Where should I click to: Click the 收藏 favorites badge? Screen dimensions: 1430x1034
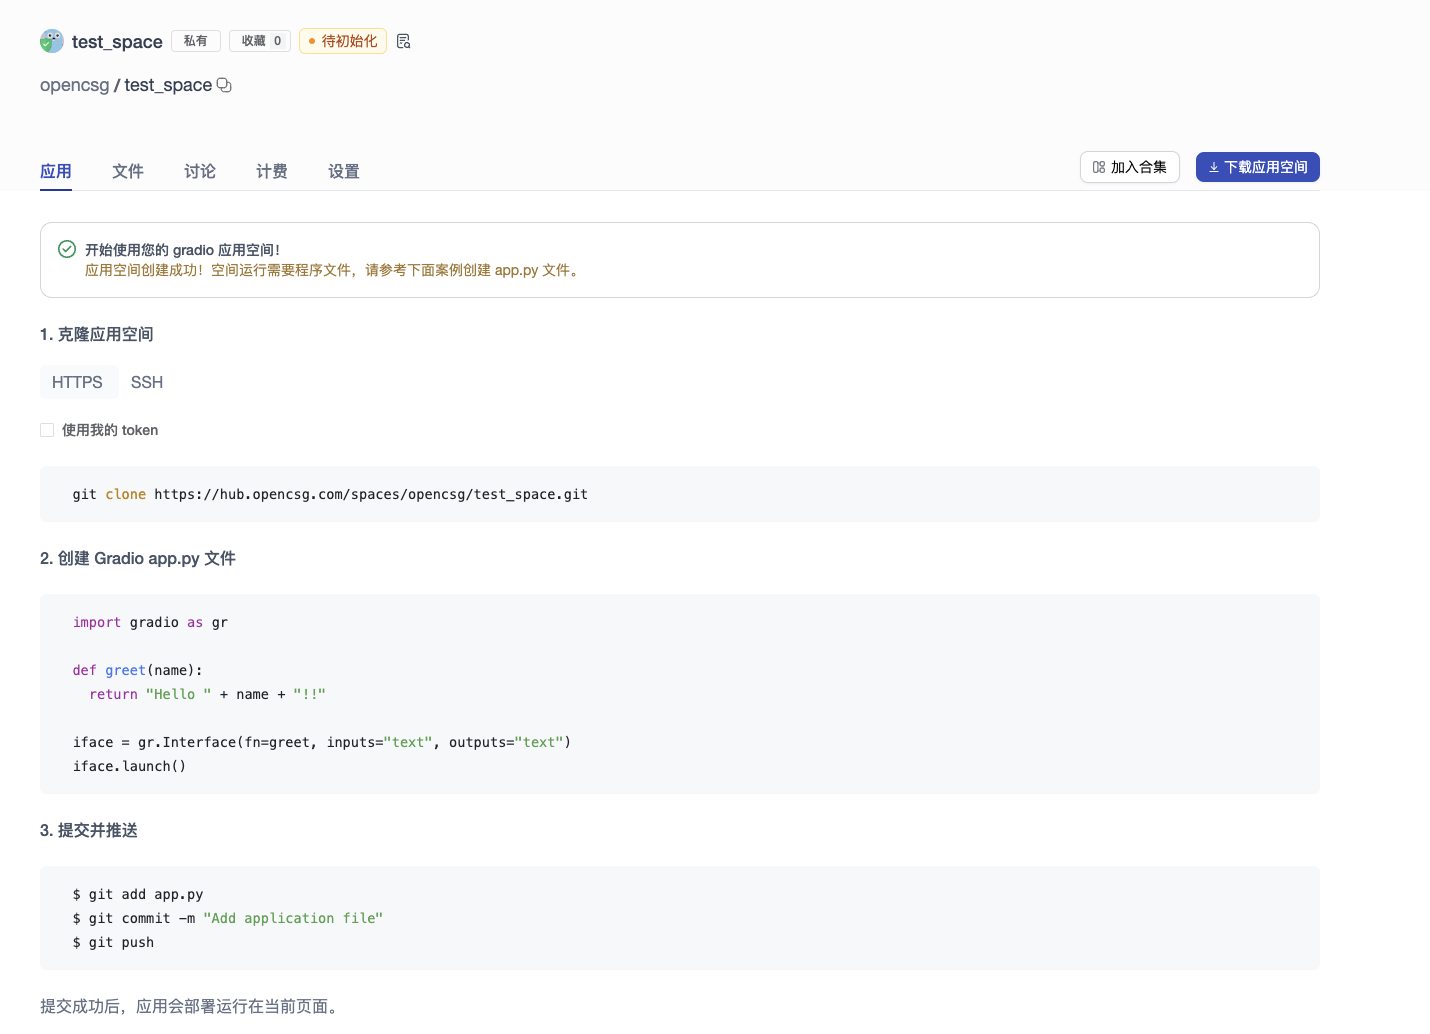point(260,41)
